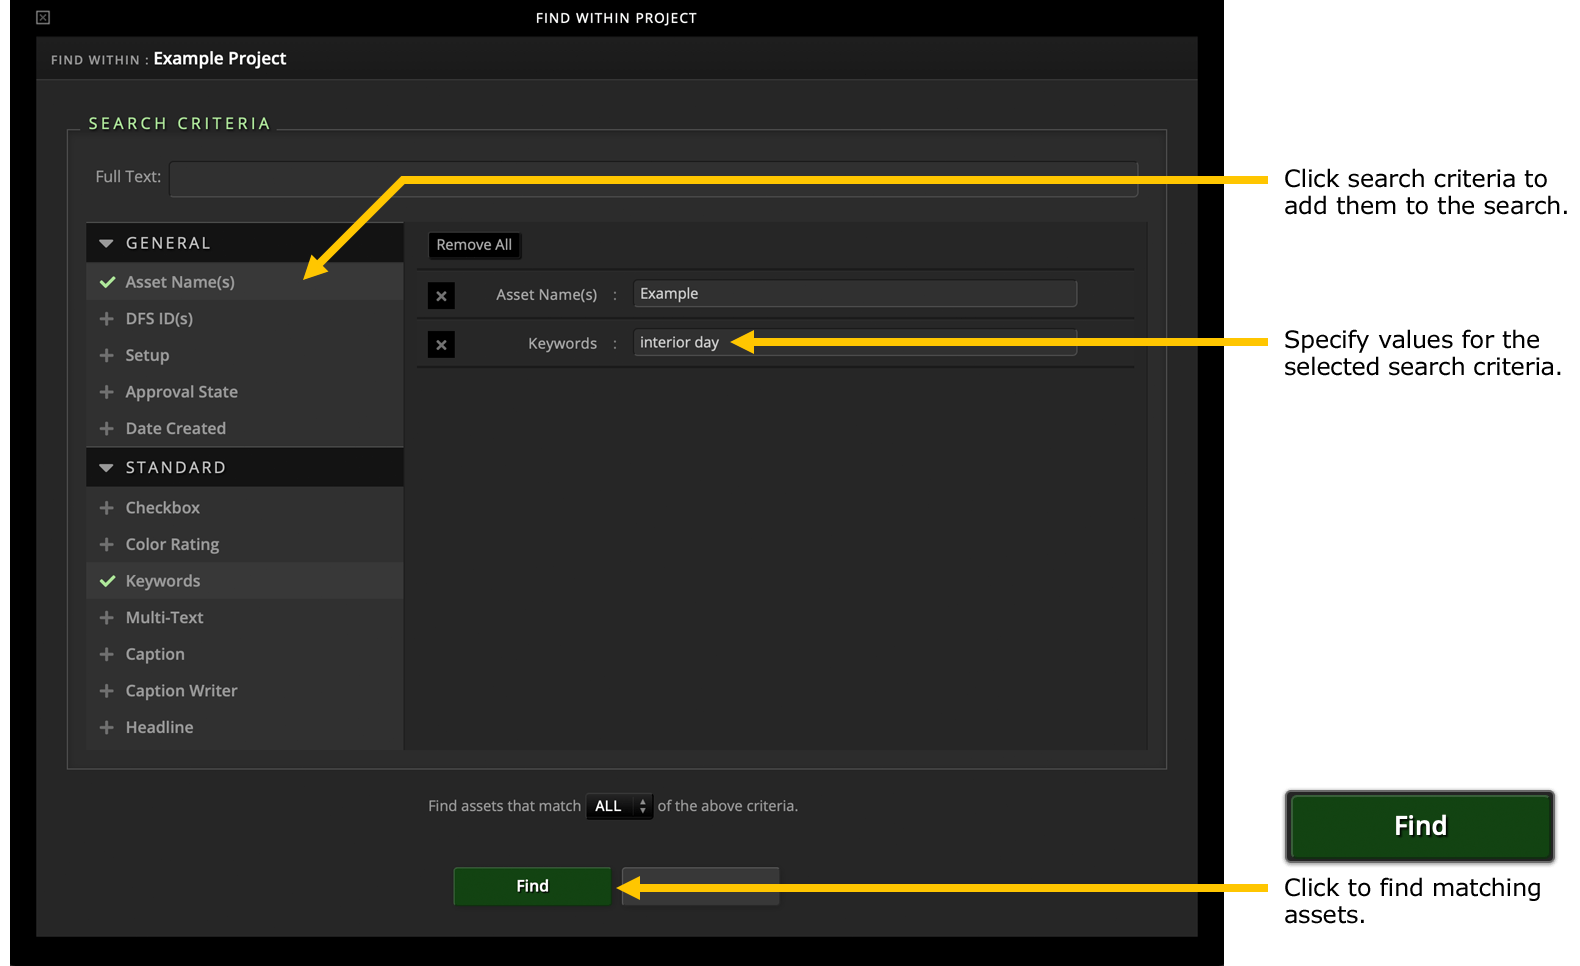The image size is (1580, 966).
Task: Remove the Asset Name(s) criterion with X
Action: click(x=441, y=296)
